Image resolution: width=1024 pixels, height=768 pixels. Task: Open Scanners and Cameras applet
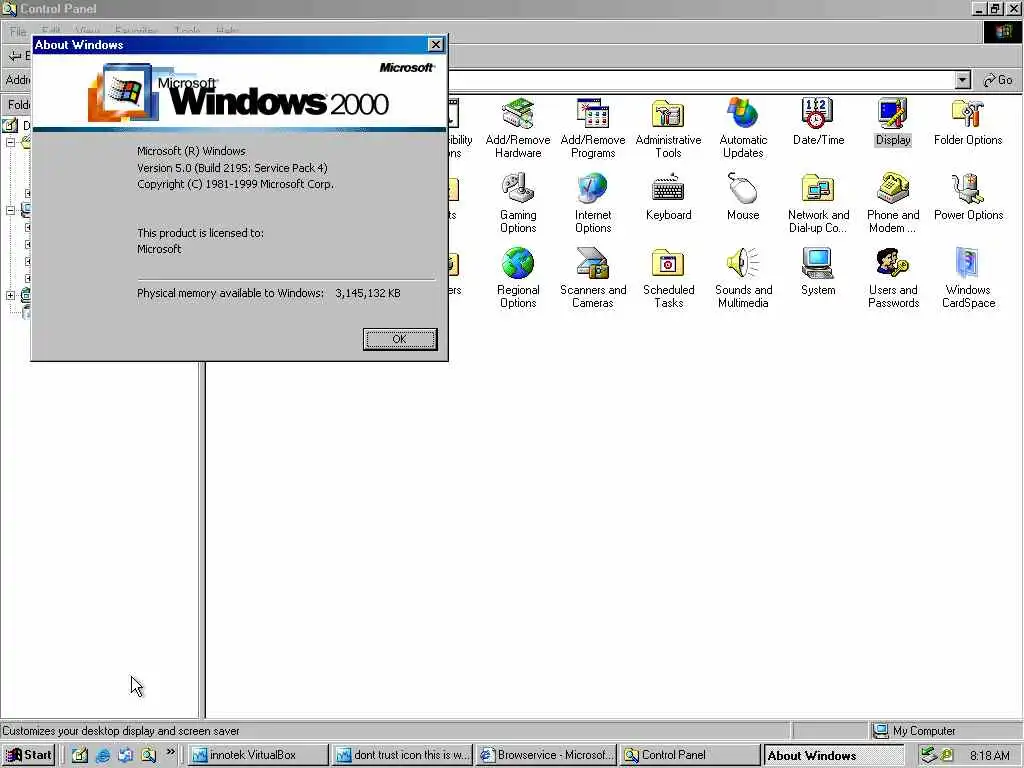point(593,278)
